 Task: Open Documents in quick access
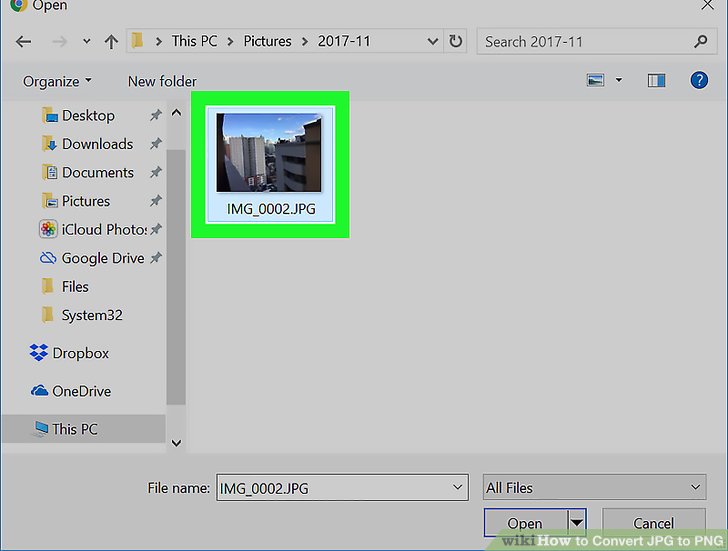click(x=98, y=173)
